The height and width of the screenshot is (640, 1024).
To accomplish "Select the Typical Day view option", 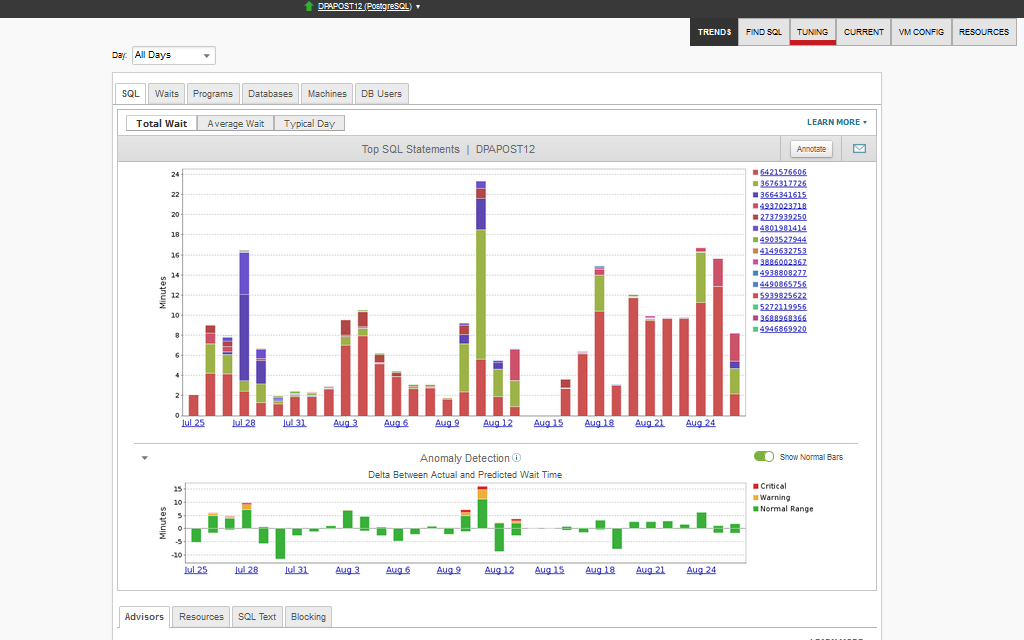I will [309, 124].
